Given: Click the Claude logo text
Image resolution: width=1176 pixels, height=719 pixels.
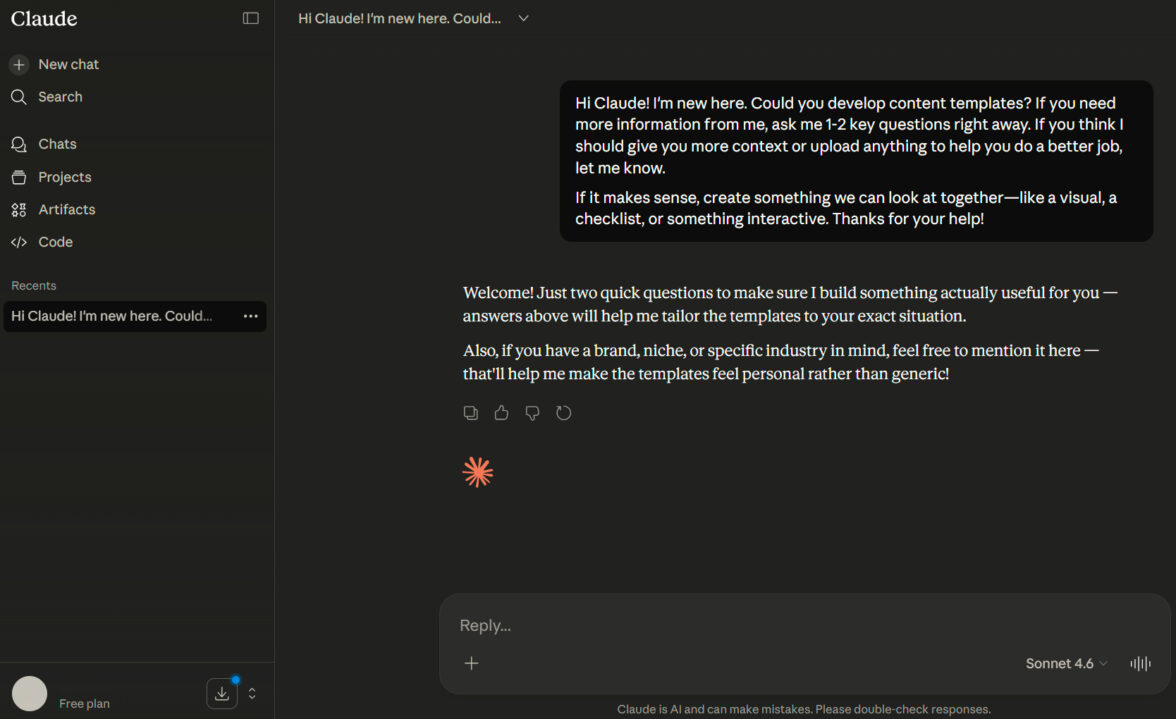Looking at the screenshot, I should click(44, 18).
